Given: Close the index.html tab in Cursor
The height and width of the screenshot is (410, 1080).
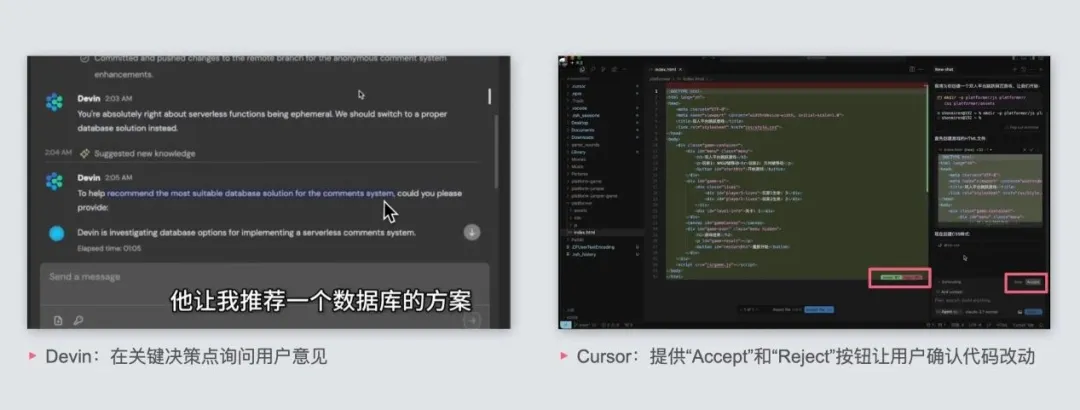Looking at the screenshot, I should tap(681, 69).
